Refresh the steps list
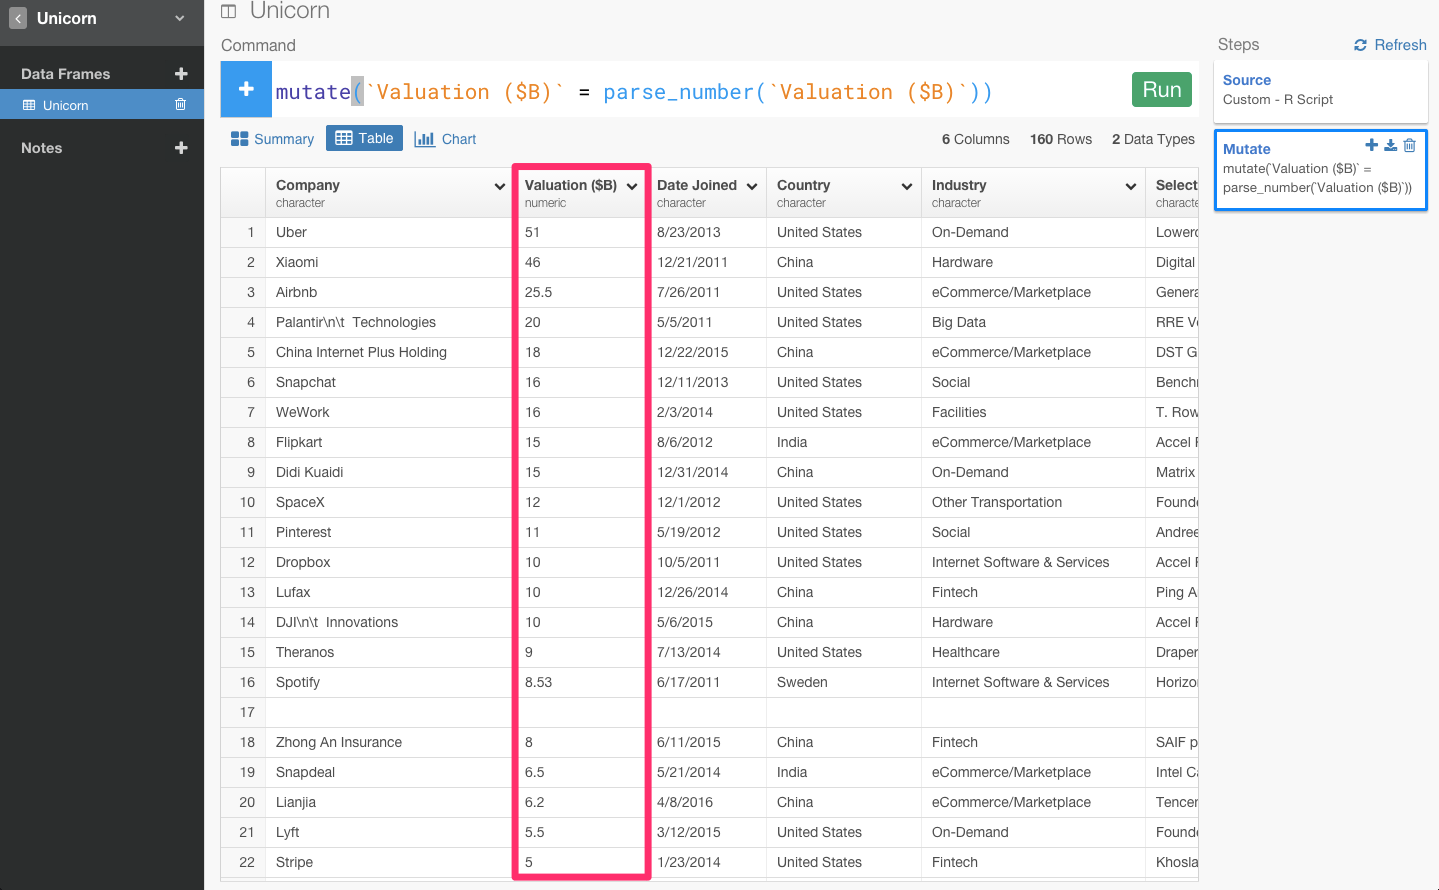Screen dimensions: 1439x890 point(1390,45)
